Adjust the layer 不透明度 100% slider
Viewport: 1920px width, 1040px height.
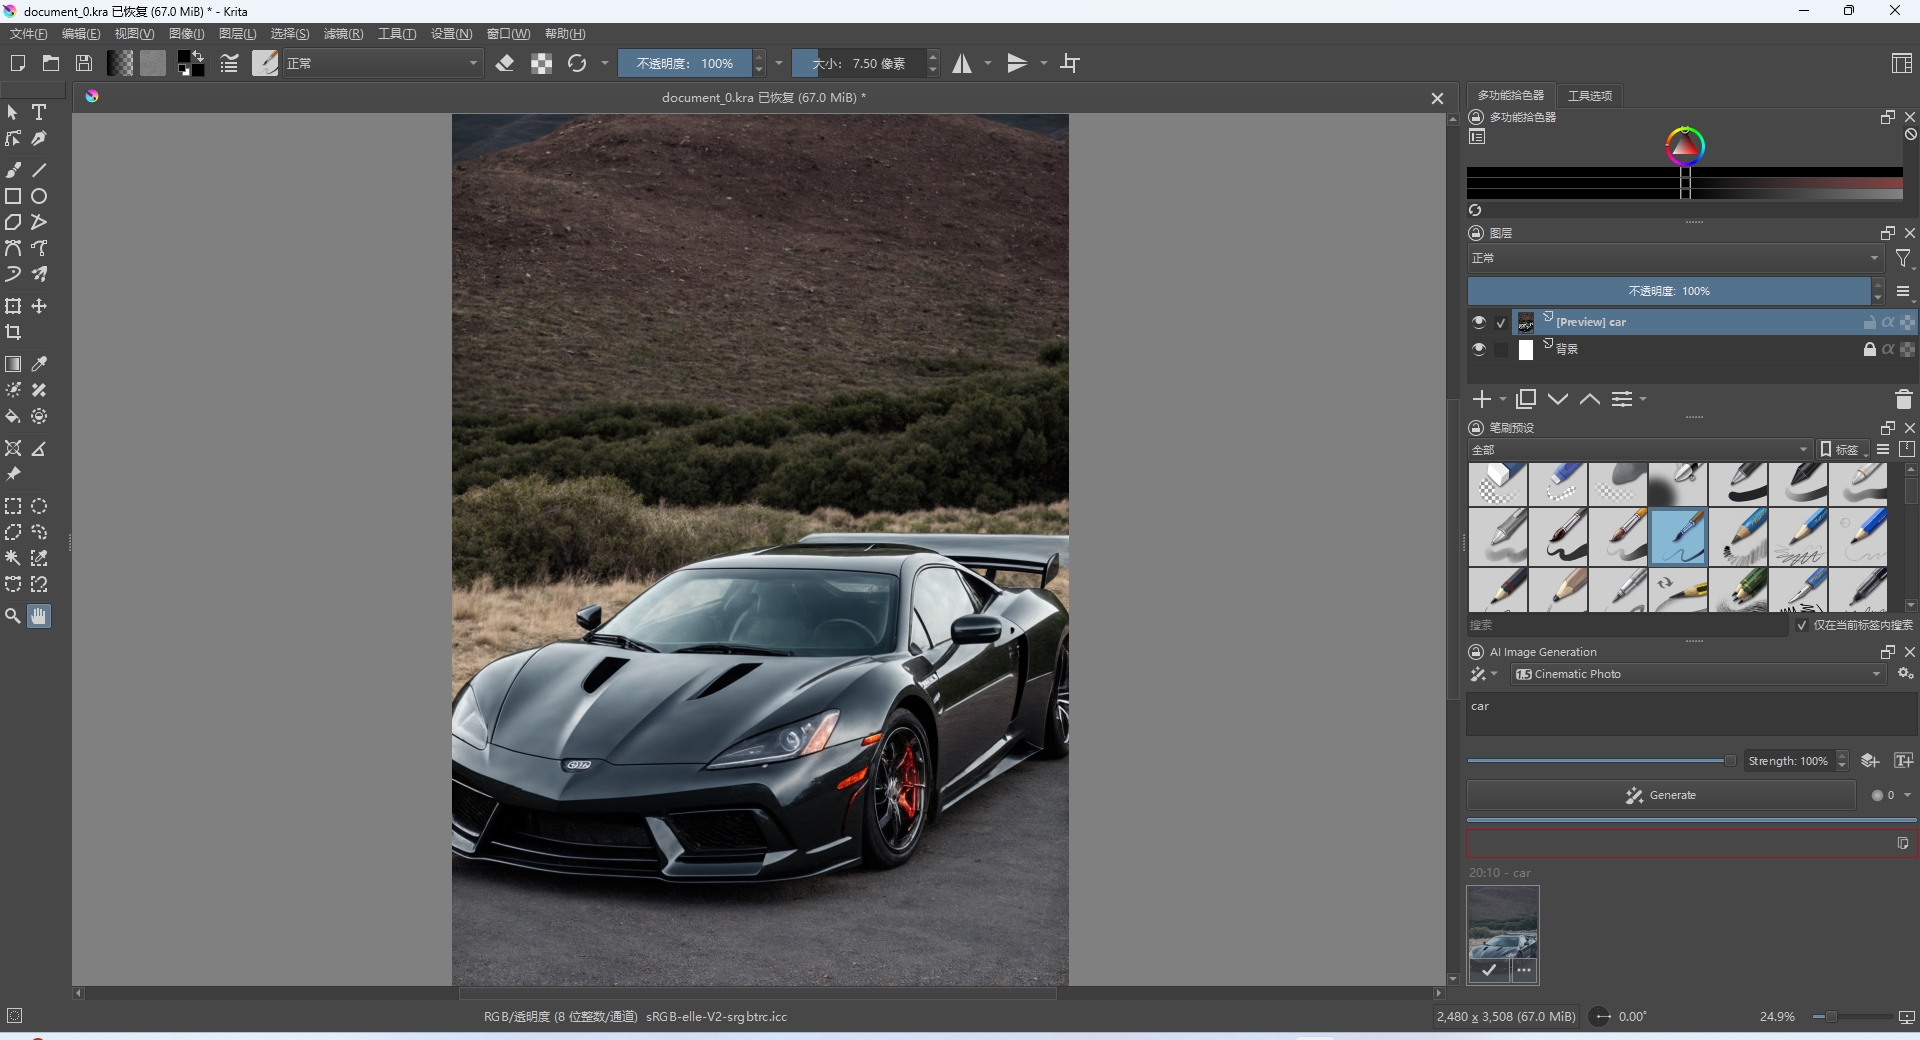(x=1668, y=292)
